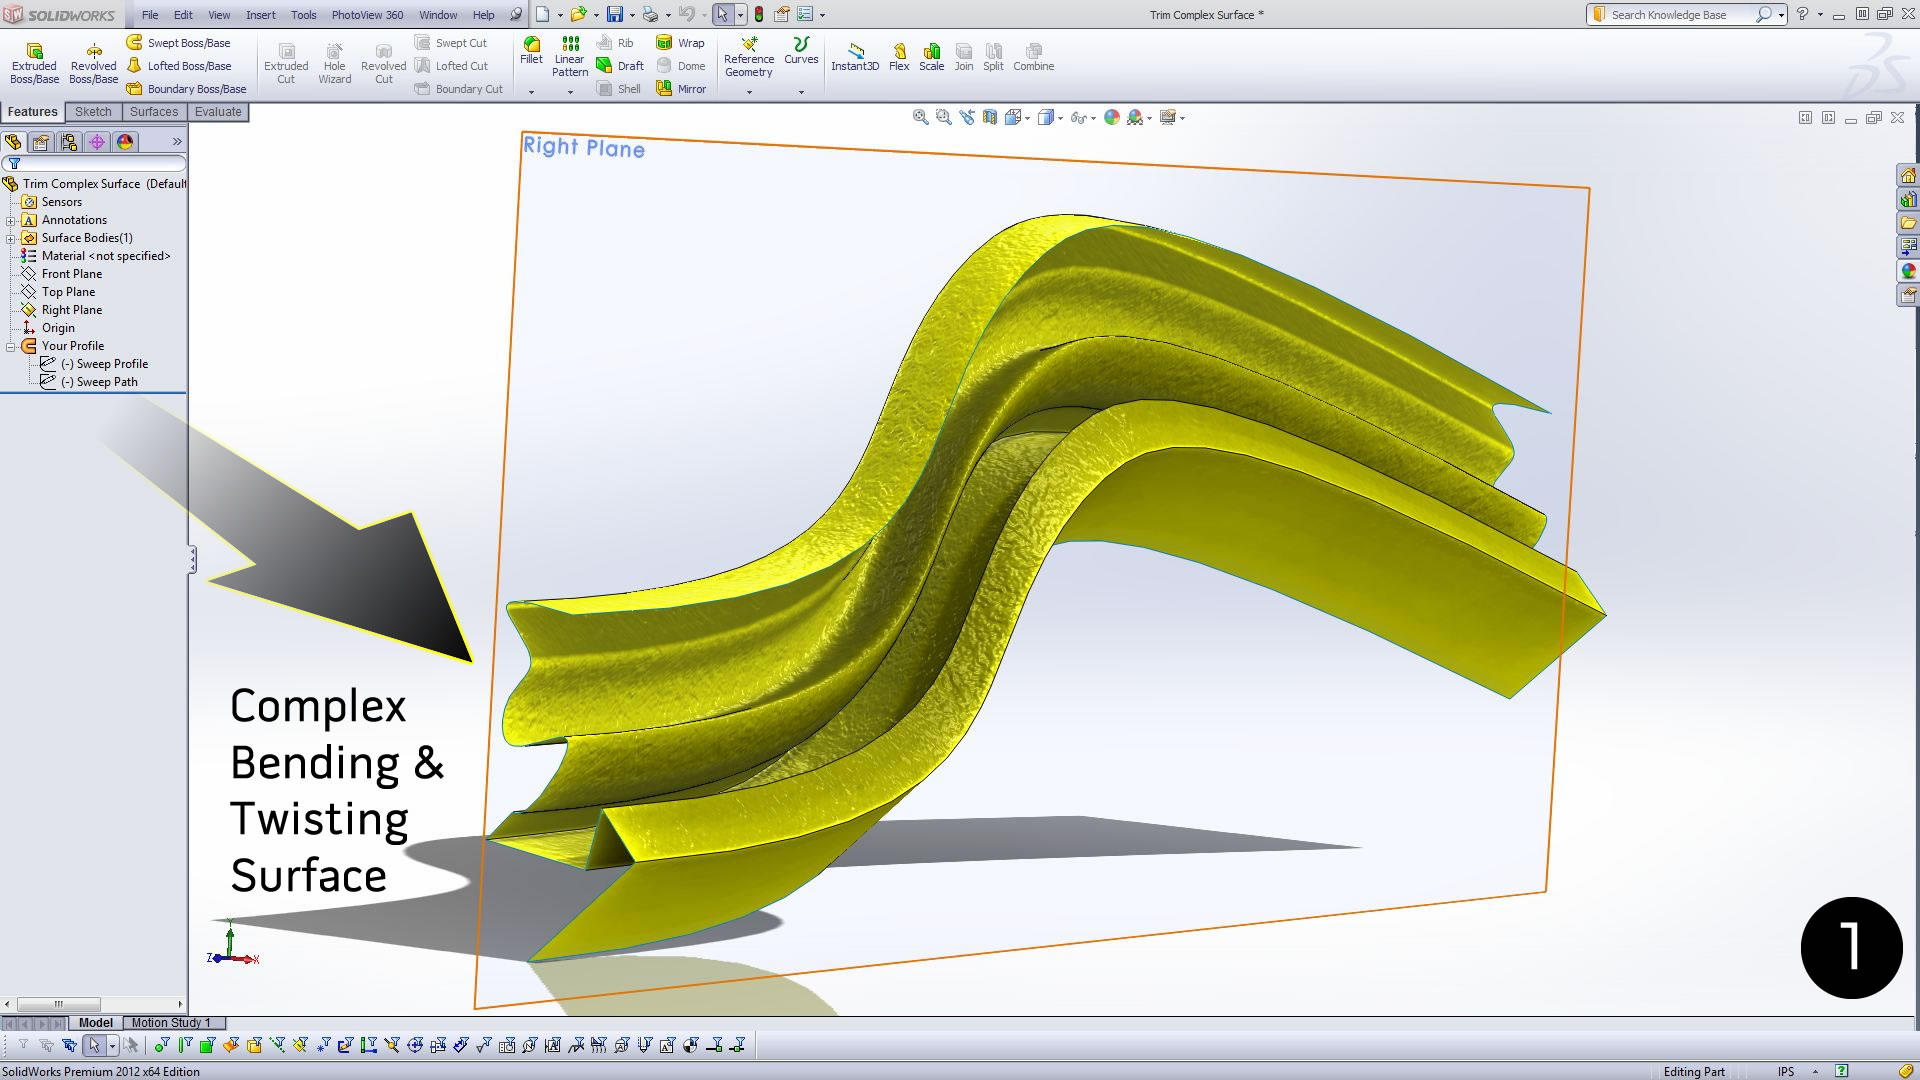Toggle the Instant3D mode
The width and height of the screenshot is (1920, 1080).
[x=855, y=55]
